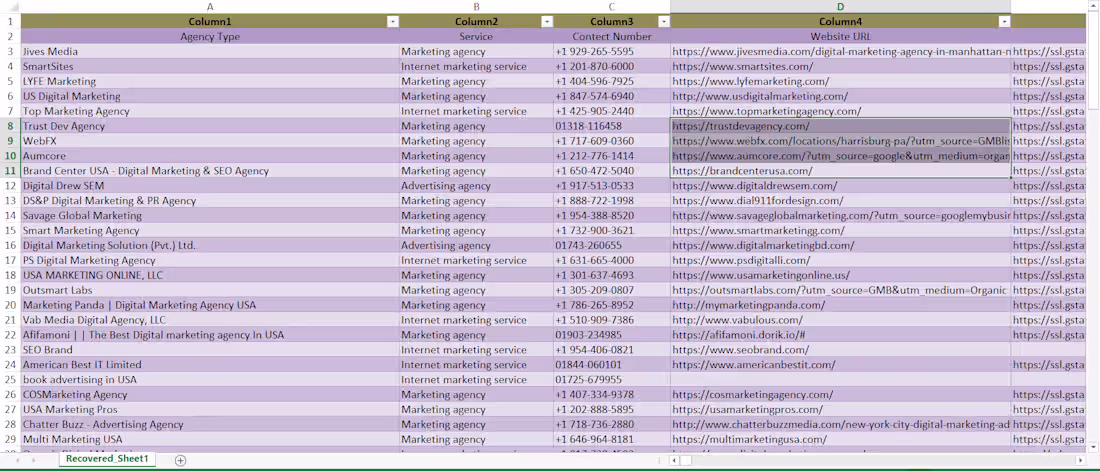Select Digital Drew SEM cell
1100x471 pixels.
(x=210, y=186)
